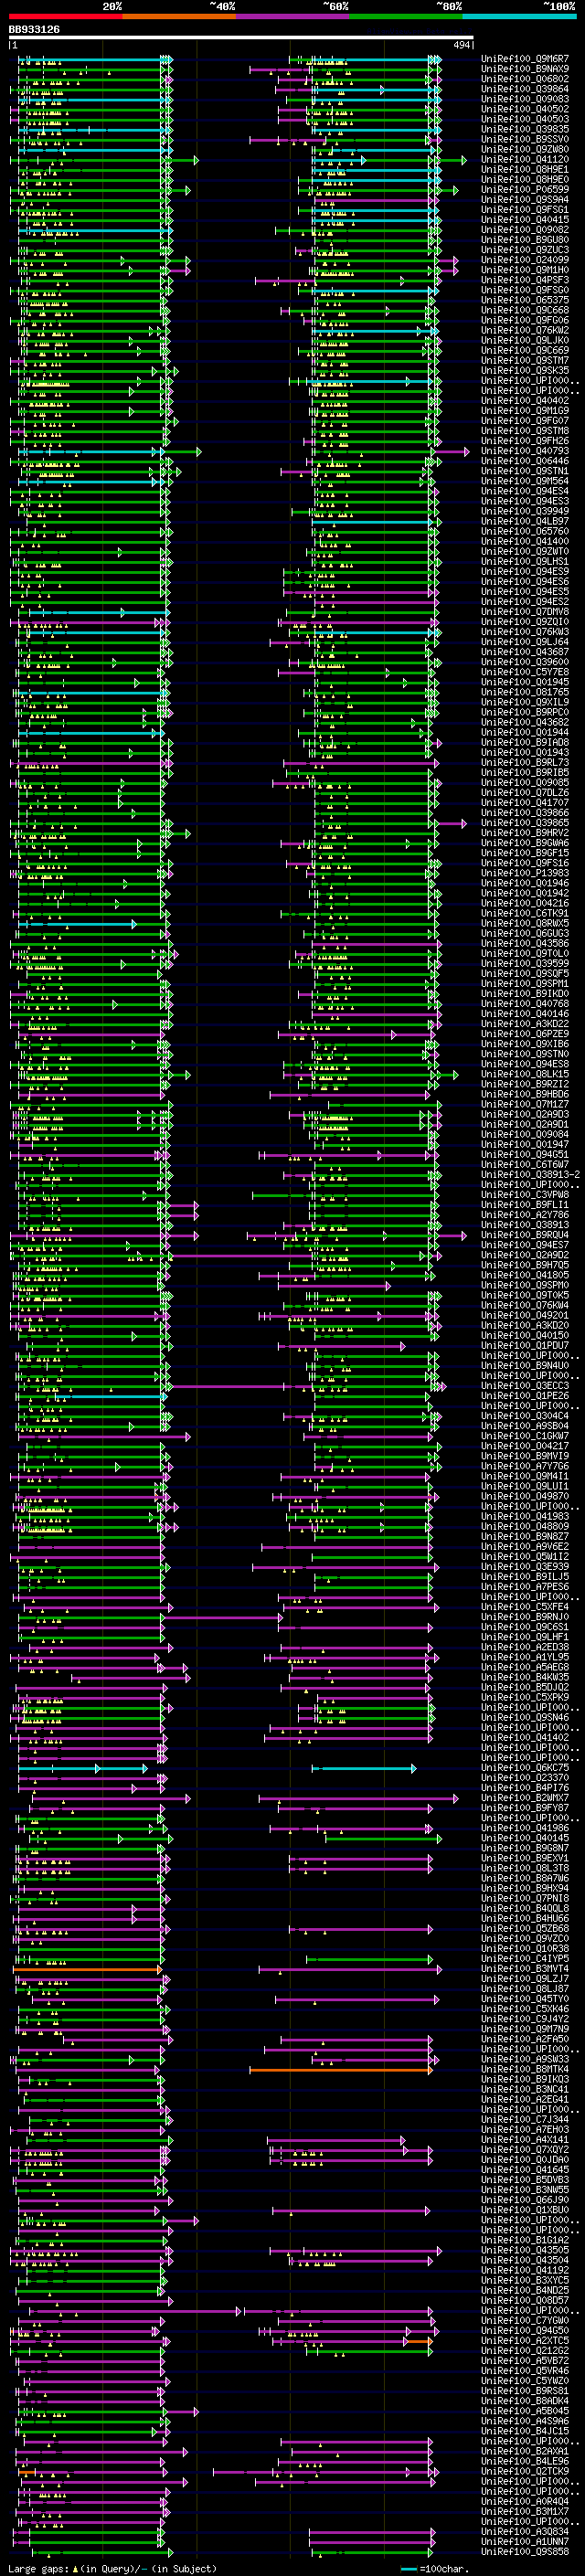Open hit UniRef100_Q9M6R7
Screen dimensions: 585x2576
click(x=525, y=59)
